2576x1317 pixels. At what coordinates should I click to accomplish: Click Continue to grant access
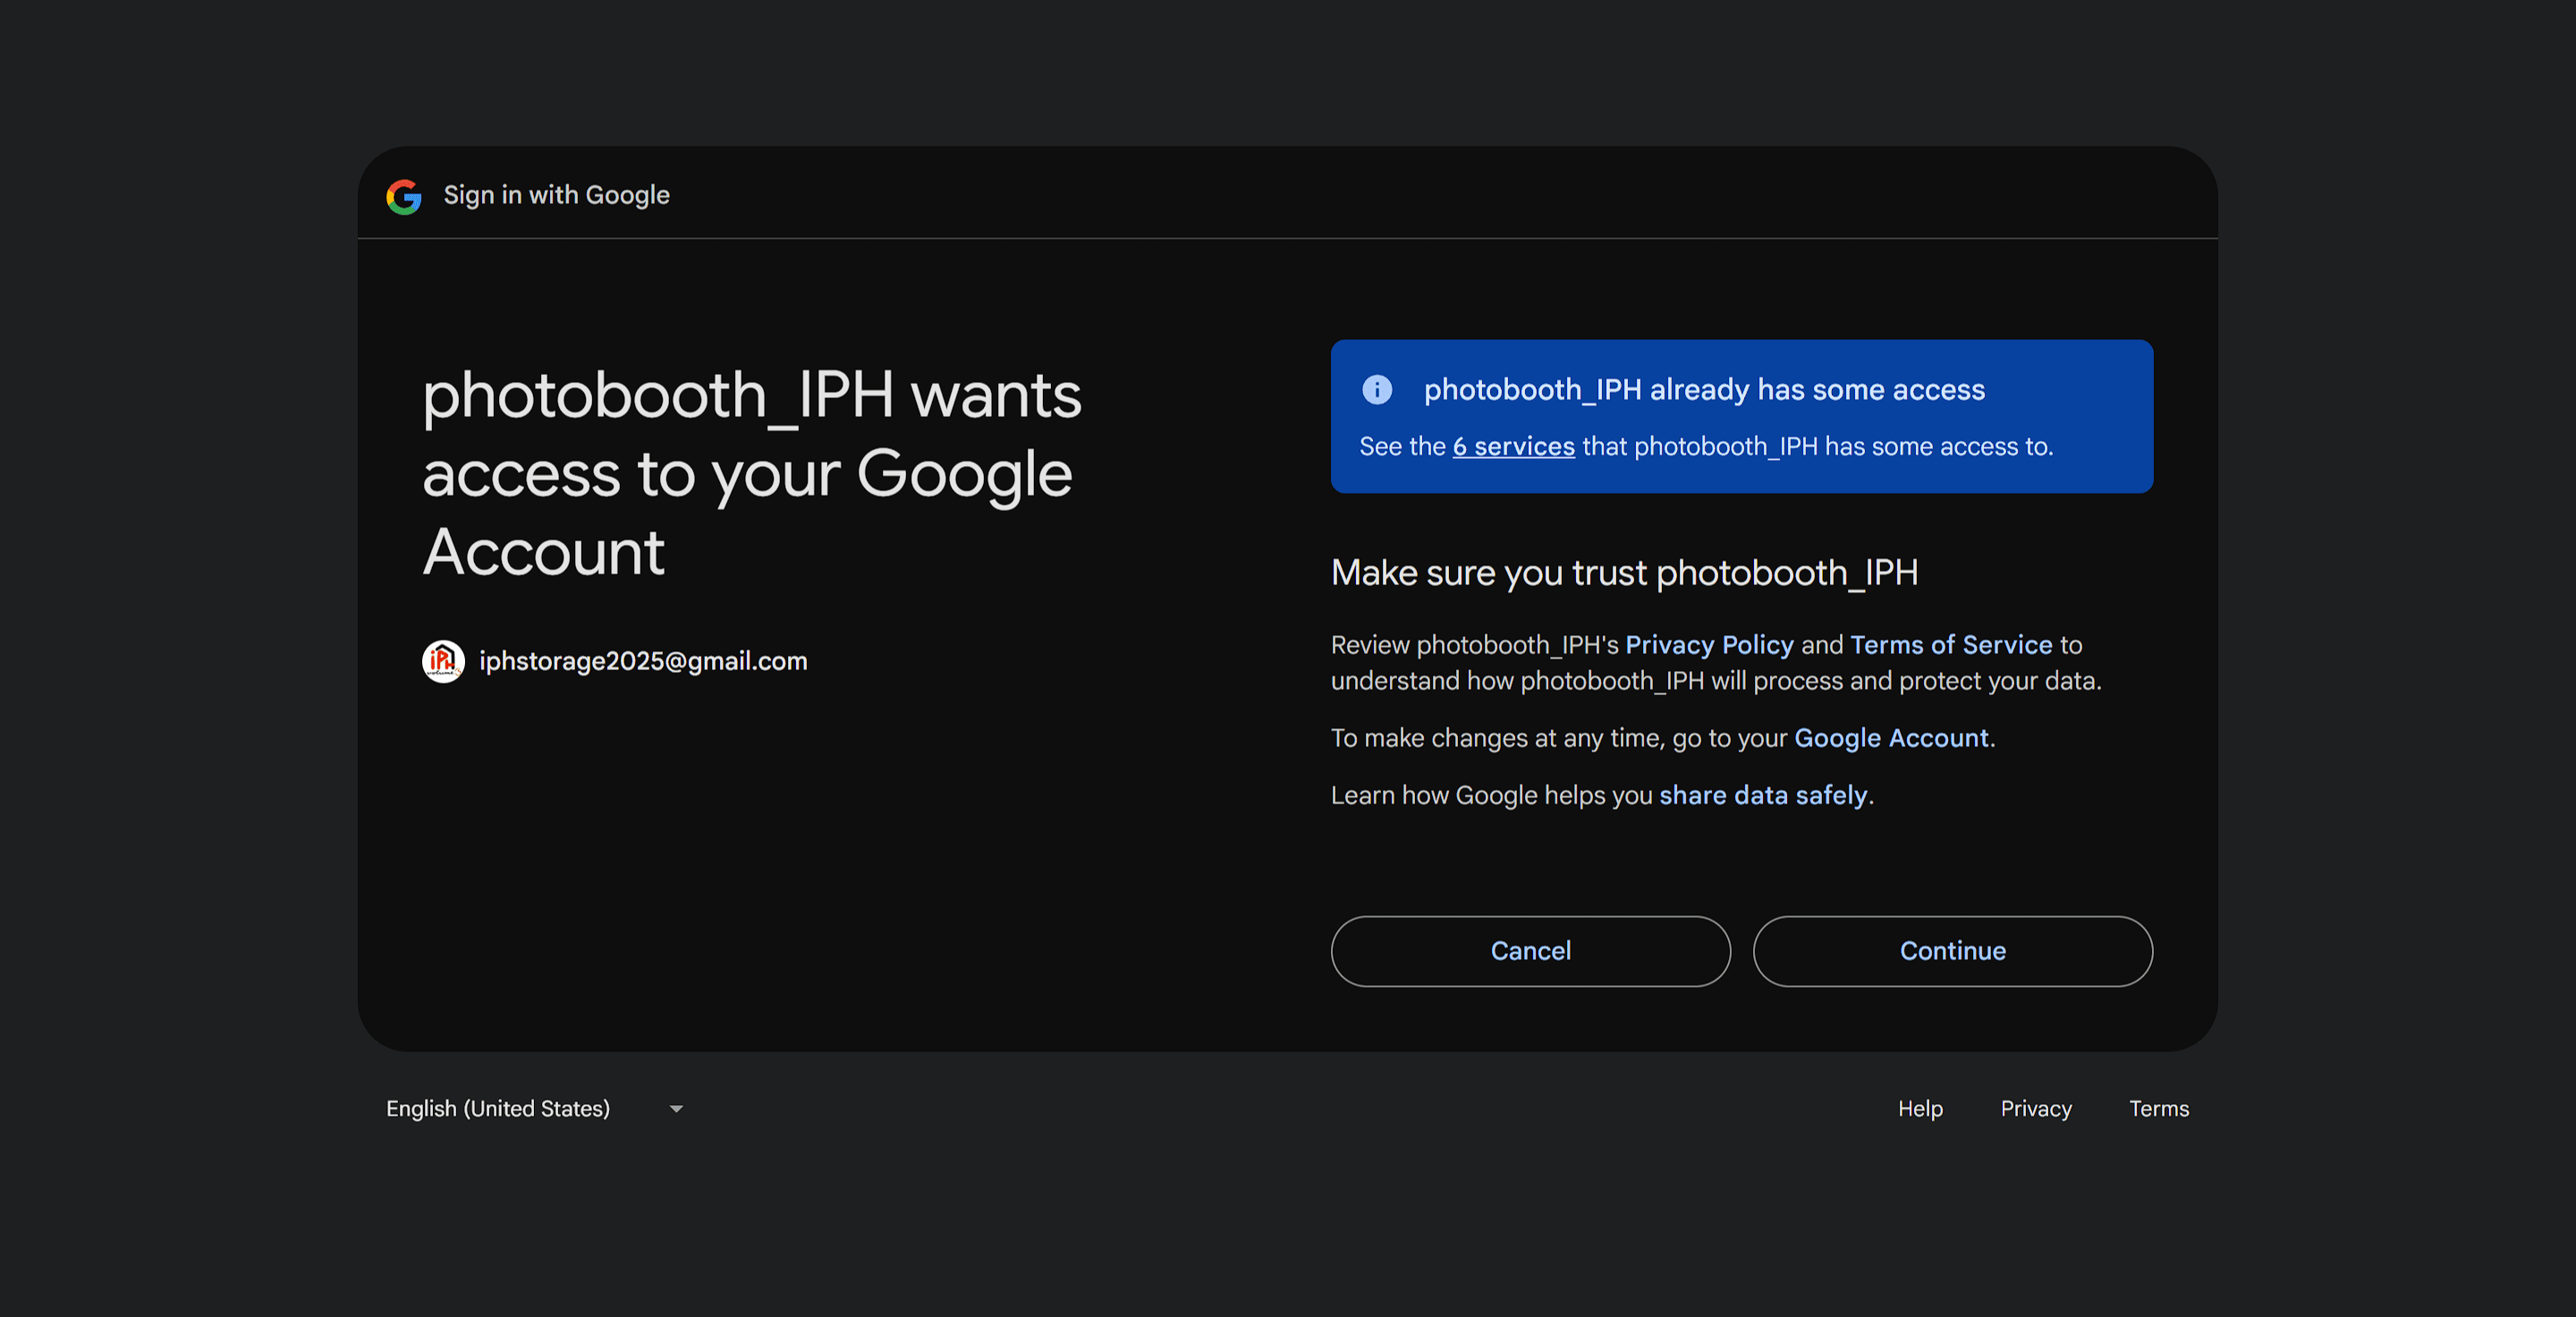[1952, 951]
